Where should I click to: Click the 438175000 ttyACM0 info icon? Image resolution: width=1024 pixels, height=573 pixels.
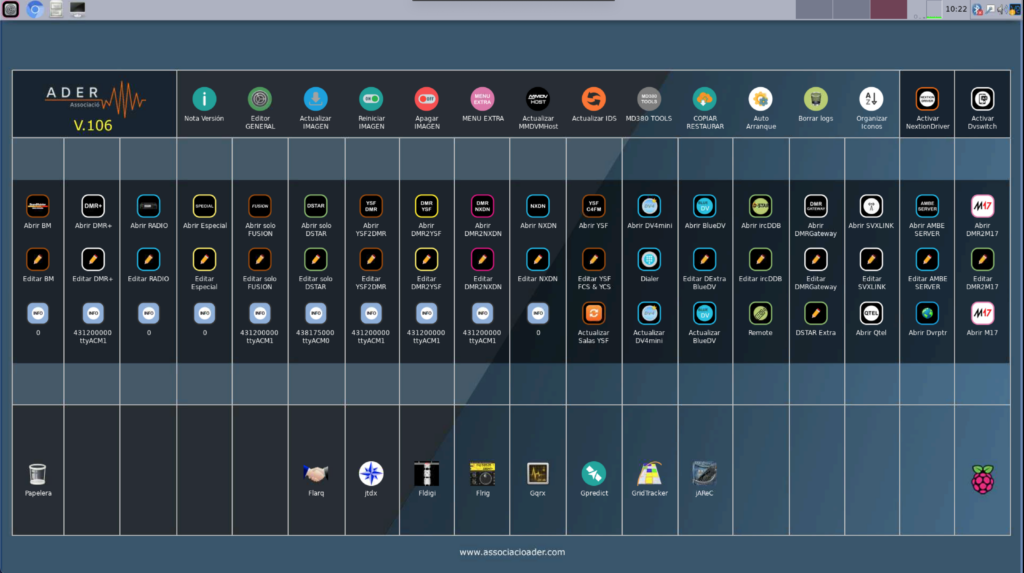coord(315,313)
